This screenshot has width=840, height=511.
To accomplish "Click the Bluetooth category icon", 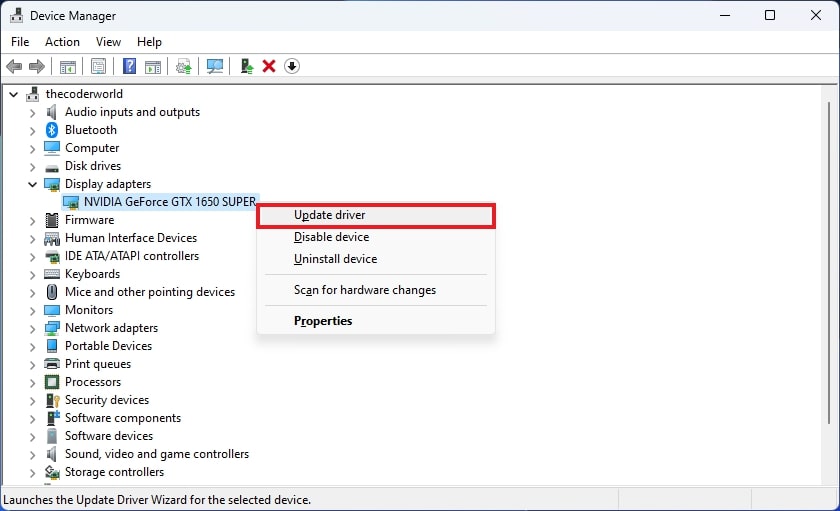I will pos(52,130).
